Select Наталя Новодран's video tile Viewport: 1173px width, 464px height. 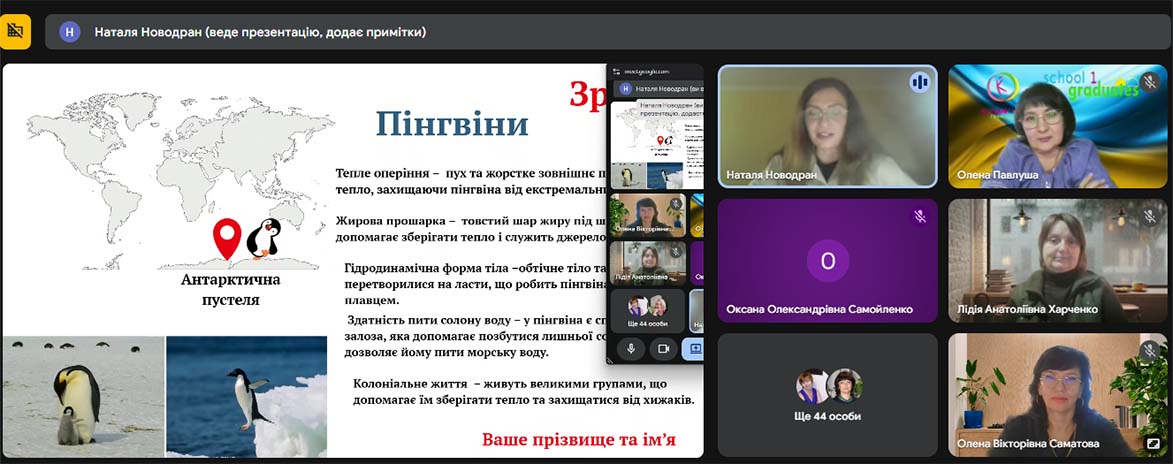tap(827, 126)
